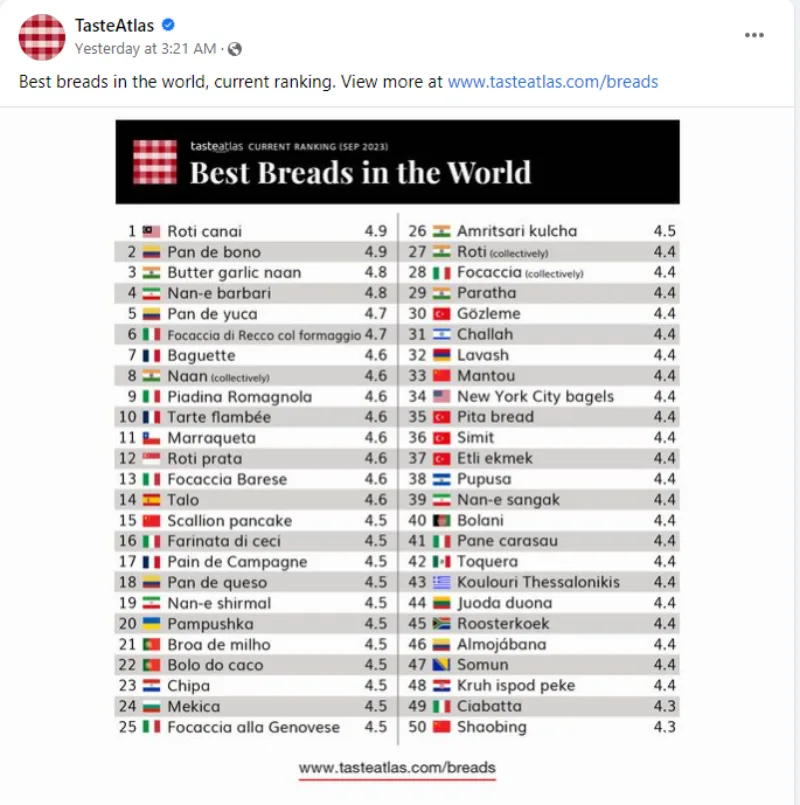Image resolution: width=800 pixels, height=805 pixels.
Task: Click the TasteAtlas profile picture
Action: tap(42, 38)
